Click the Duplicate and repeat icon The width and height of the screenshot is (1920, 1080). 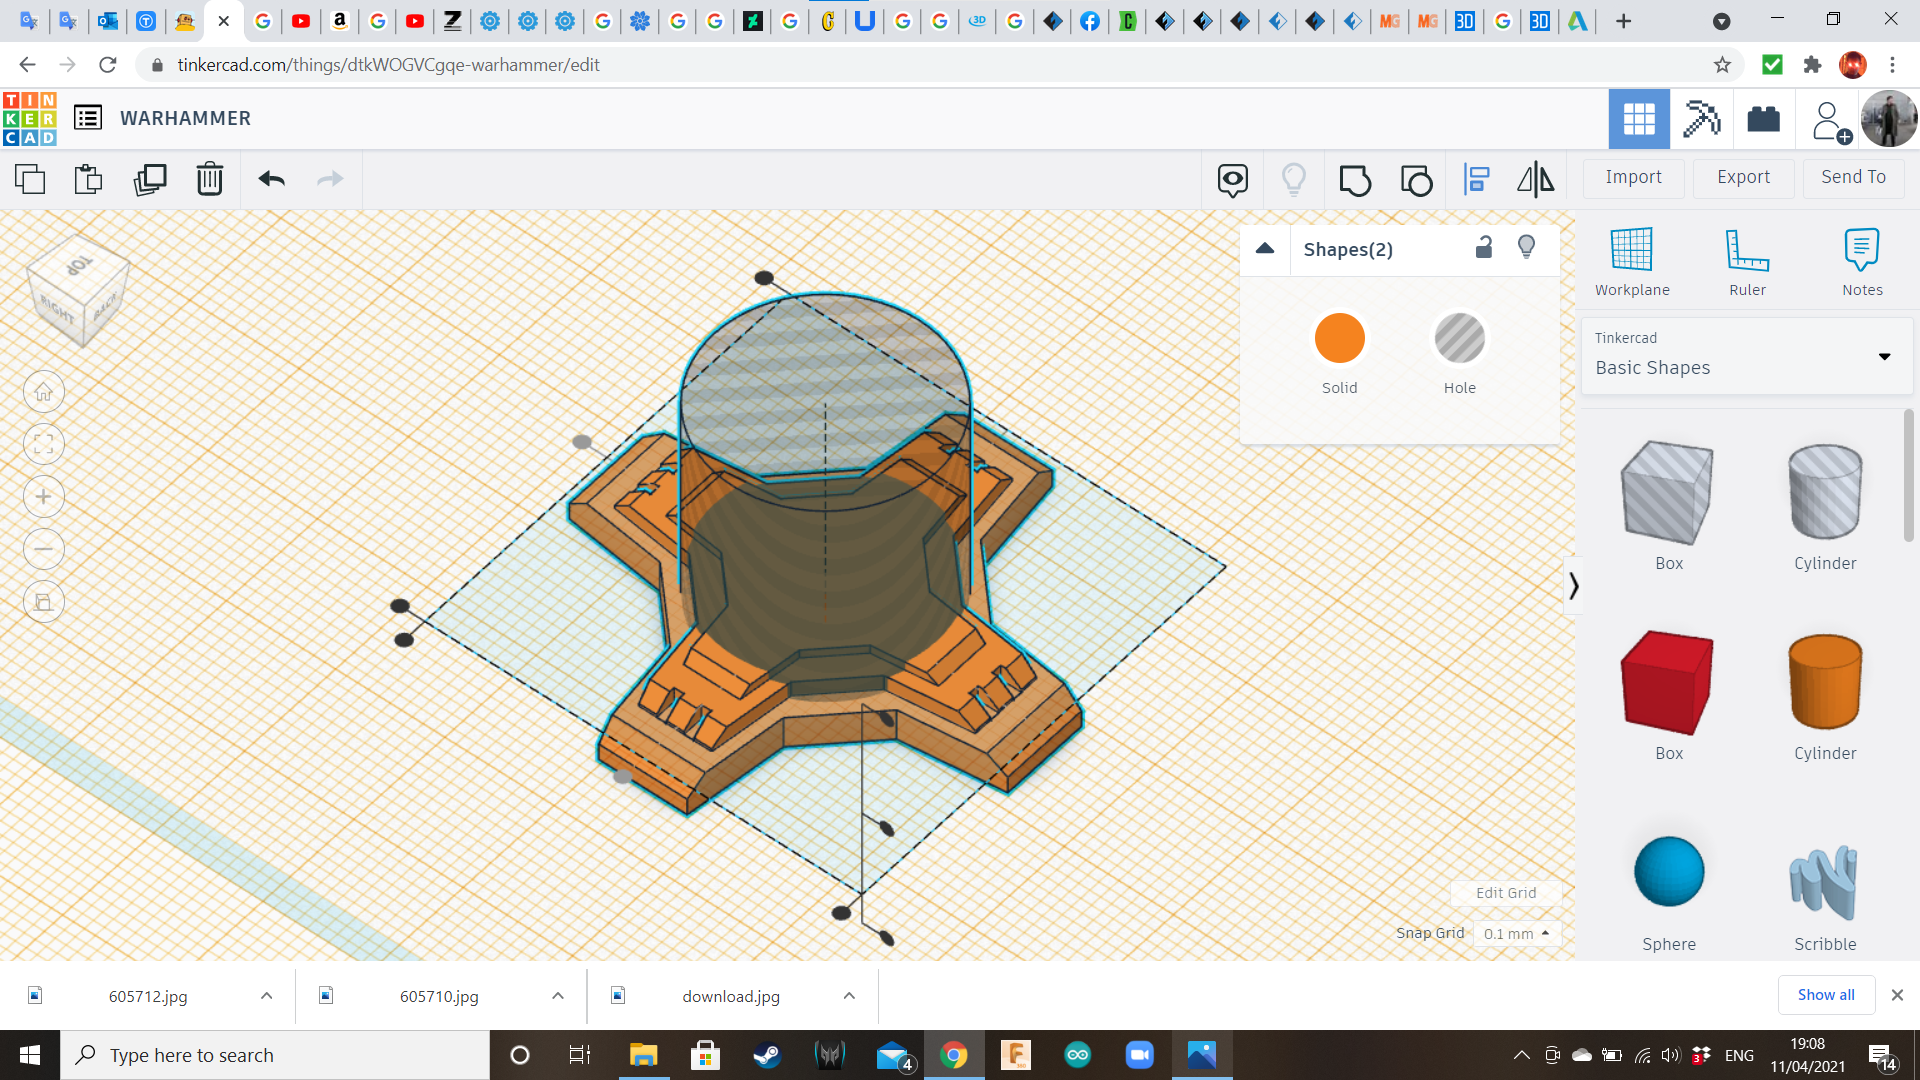[x=150, y=180]
